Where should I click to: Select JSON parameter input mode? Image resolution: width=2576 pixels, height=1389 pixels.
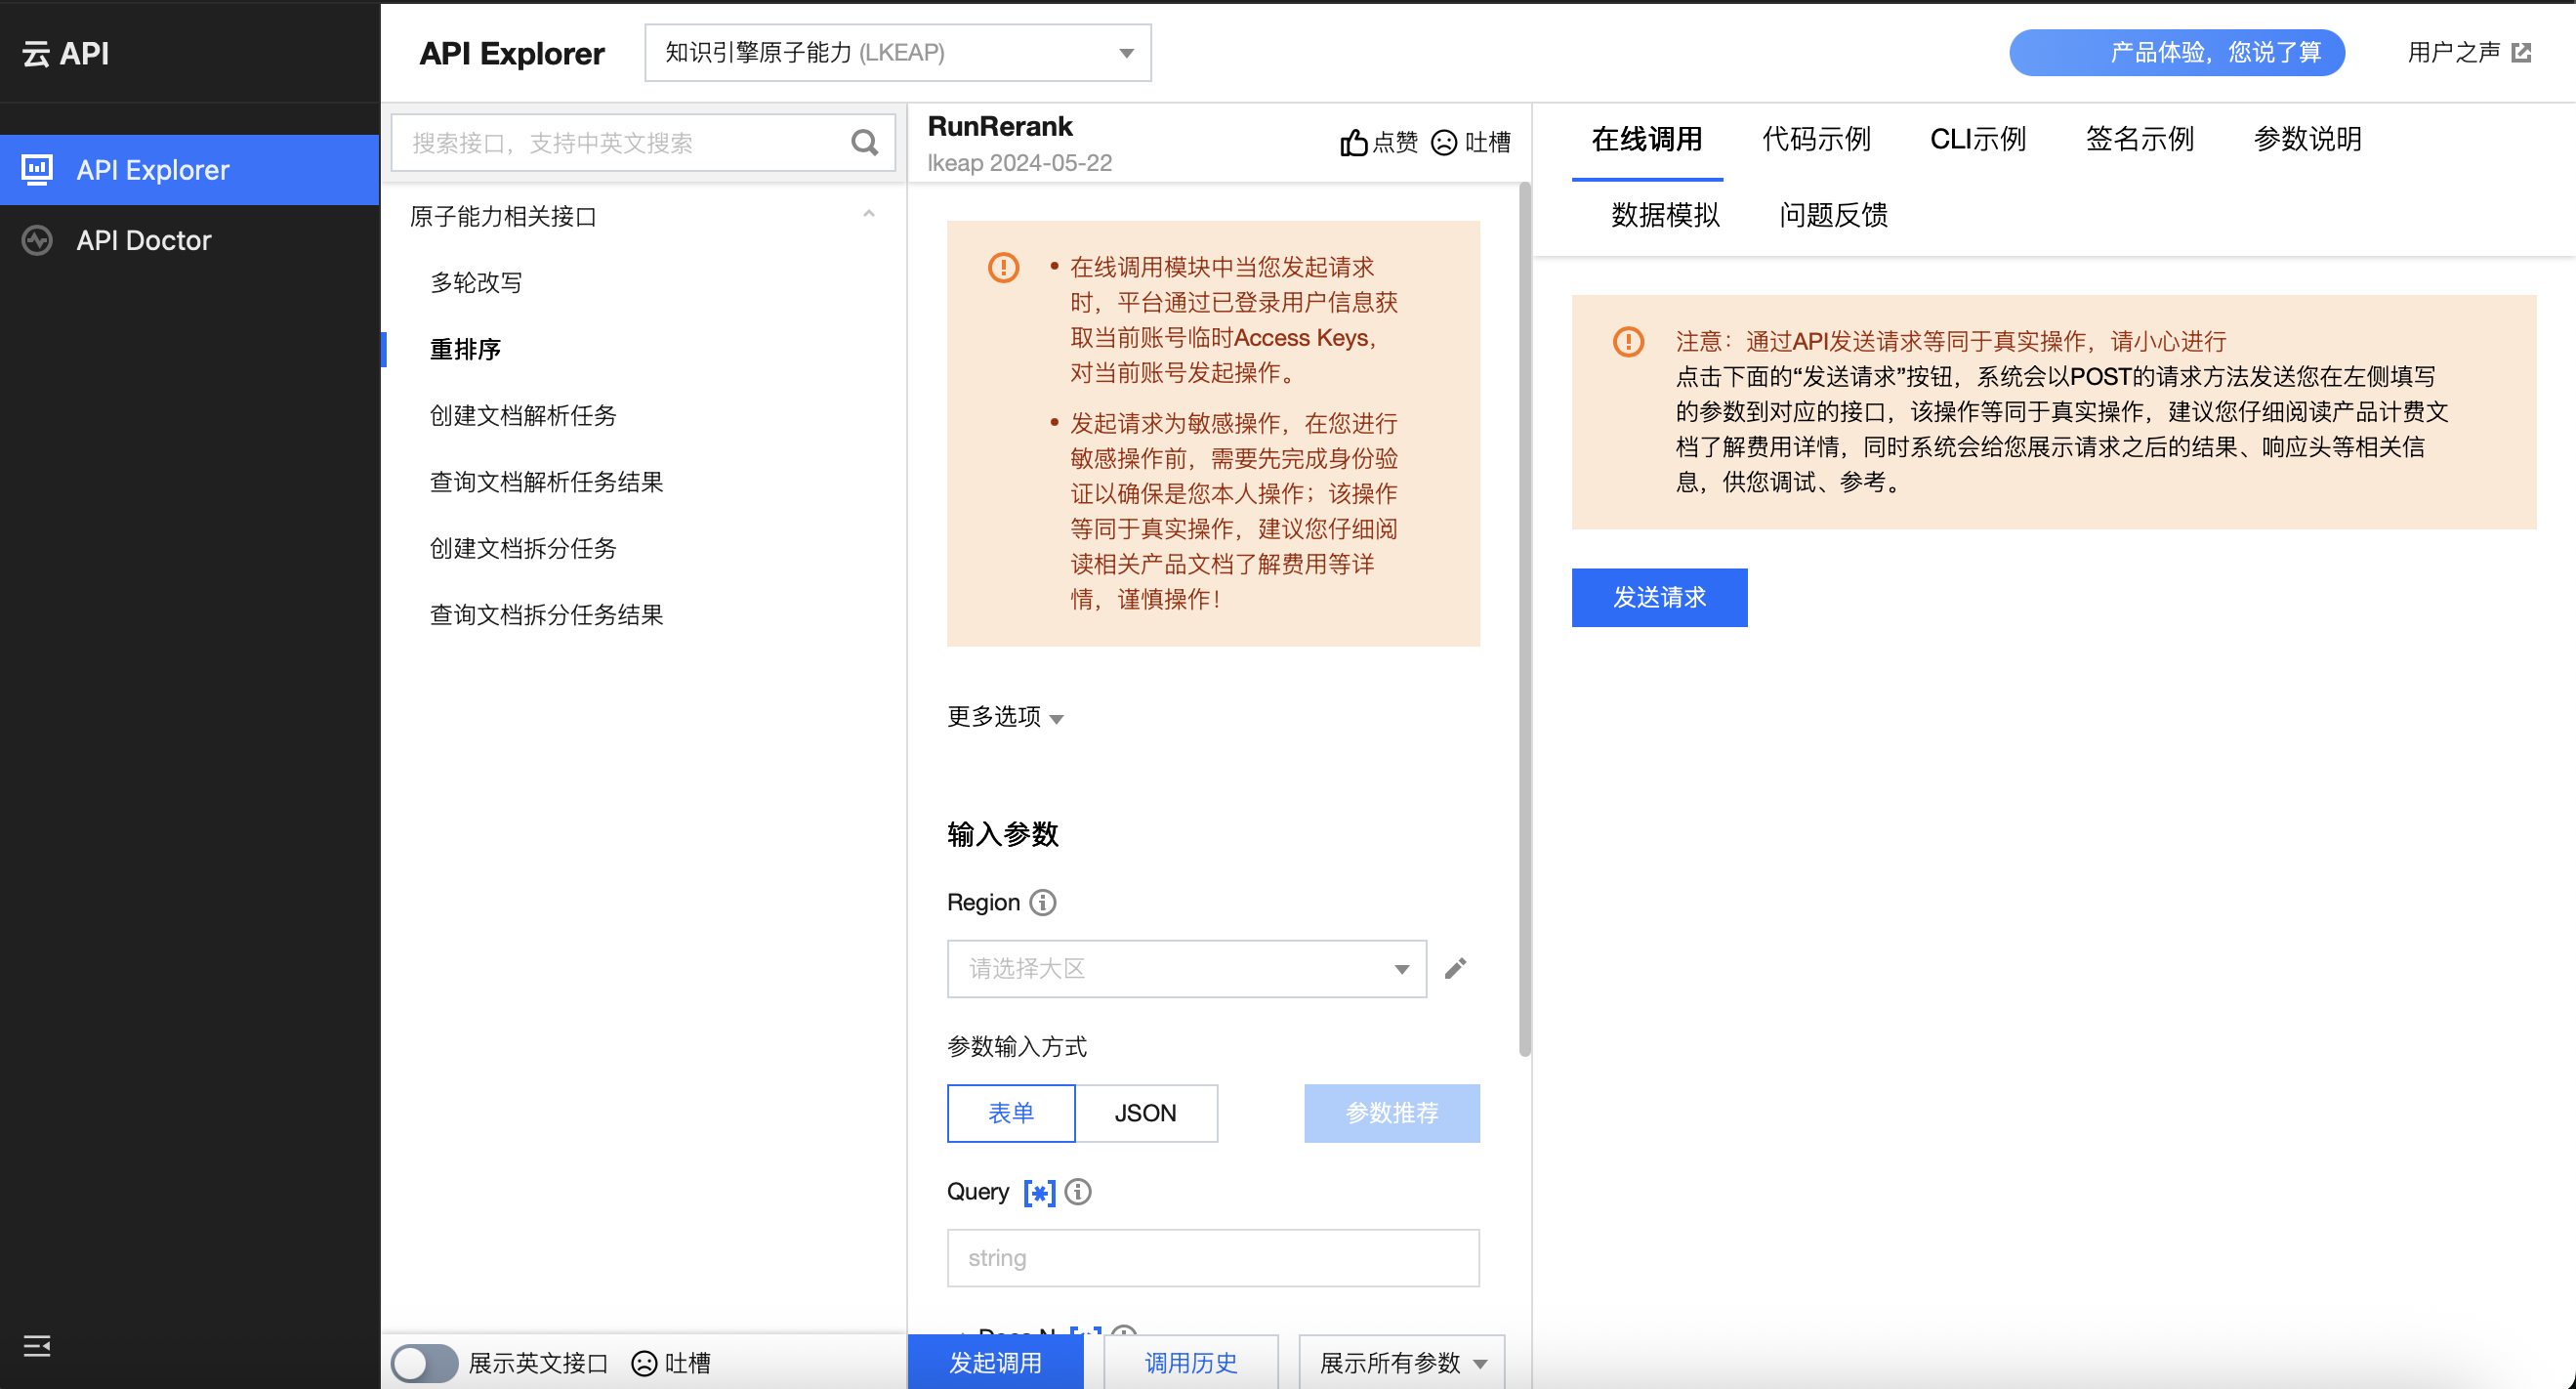[x=1145, y=1113]
